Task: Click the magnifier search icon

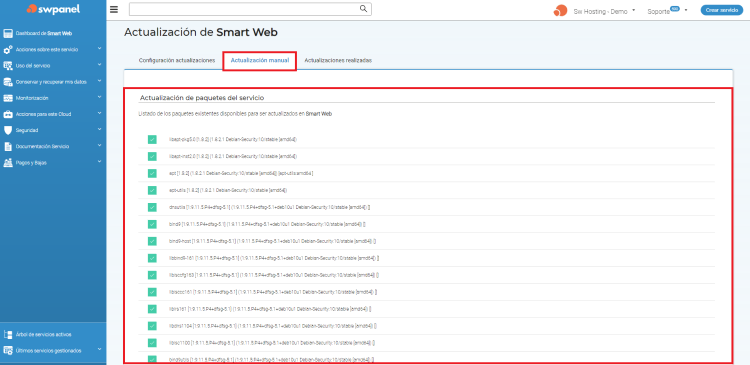Action: pos(364,9)
